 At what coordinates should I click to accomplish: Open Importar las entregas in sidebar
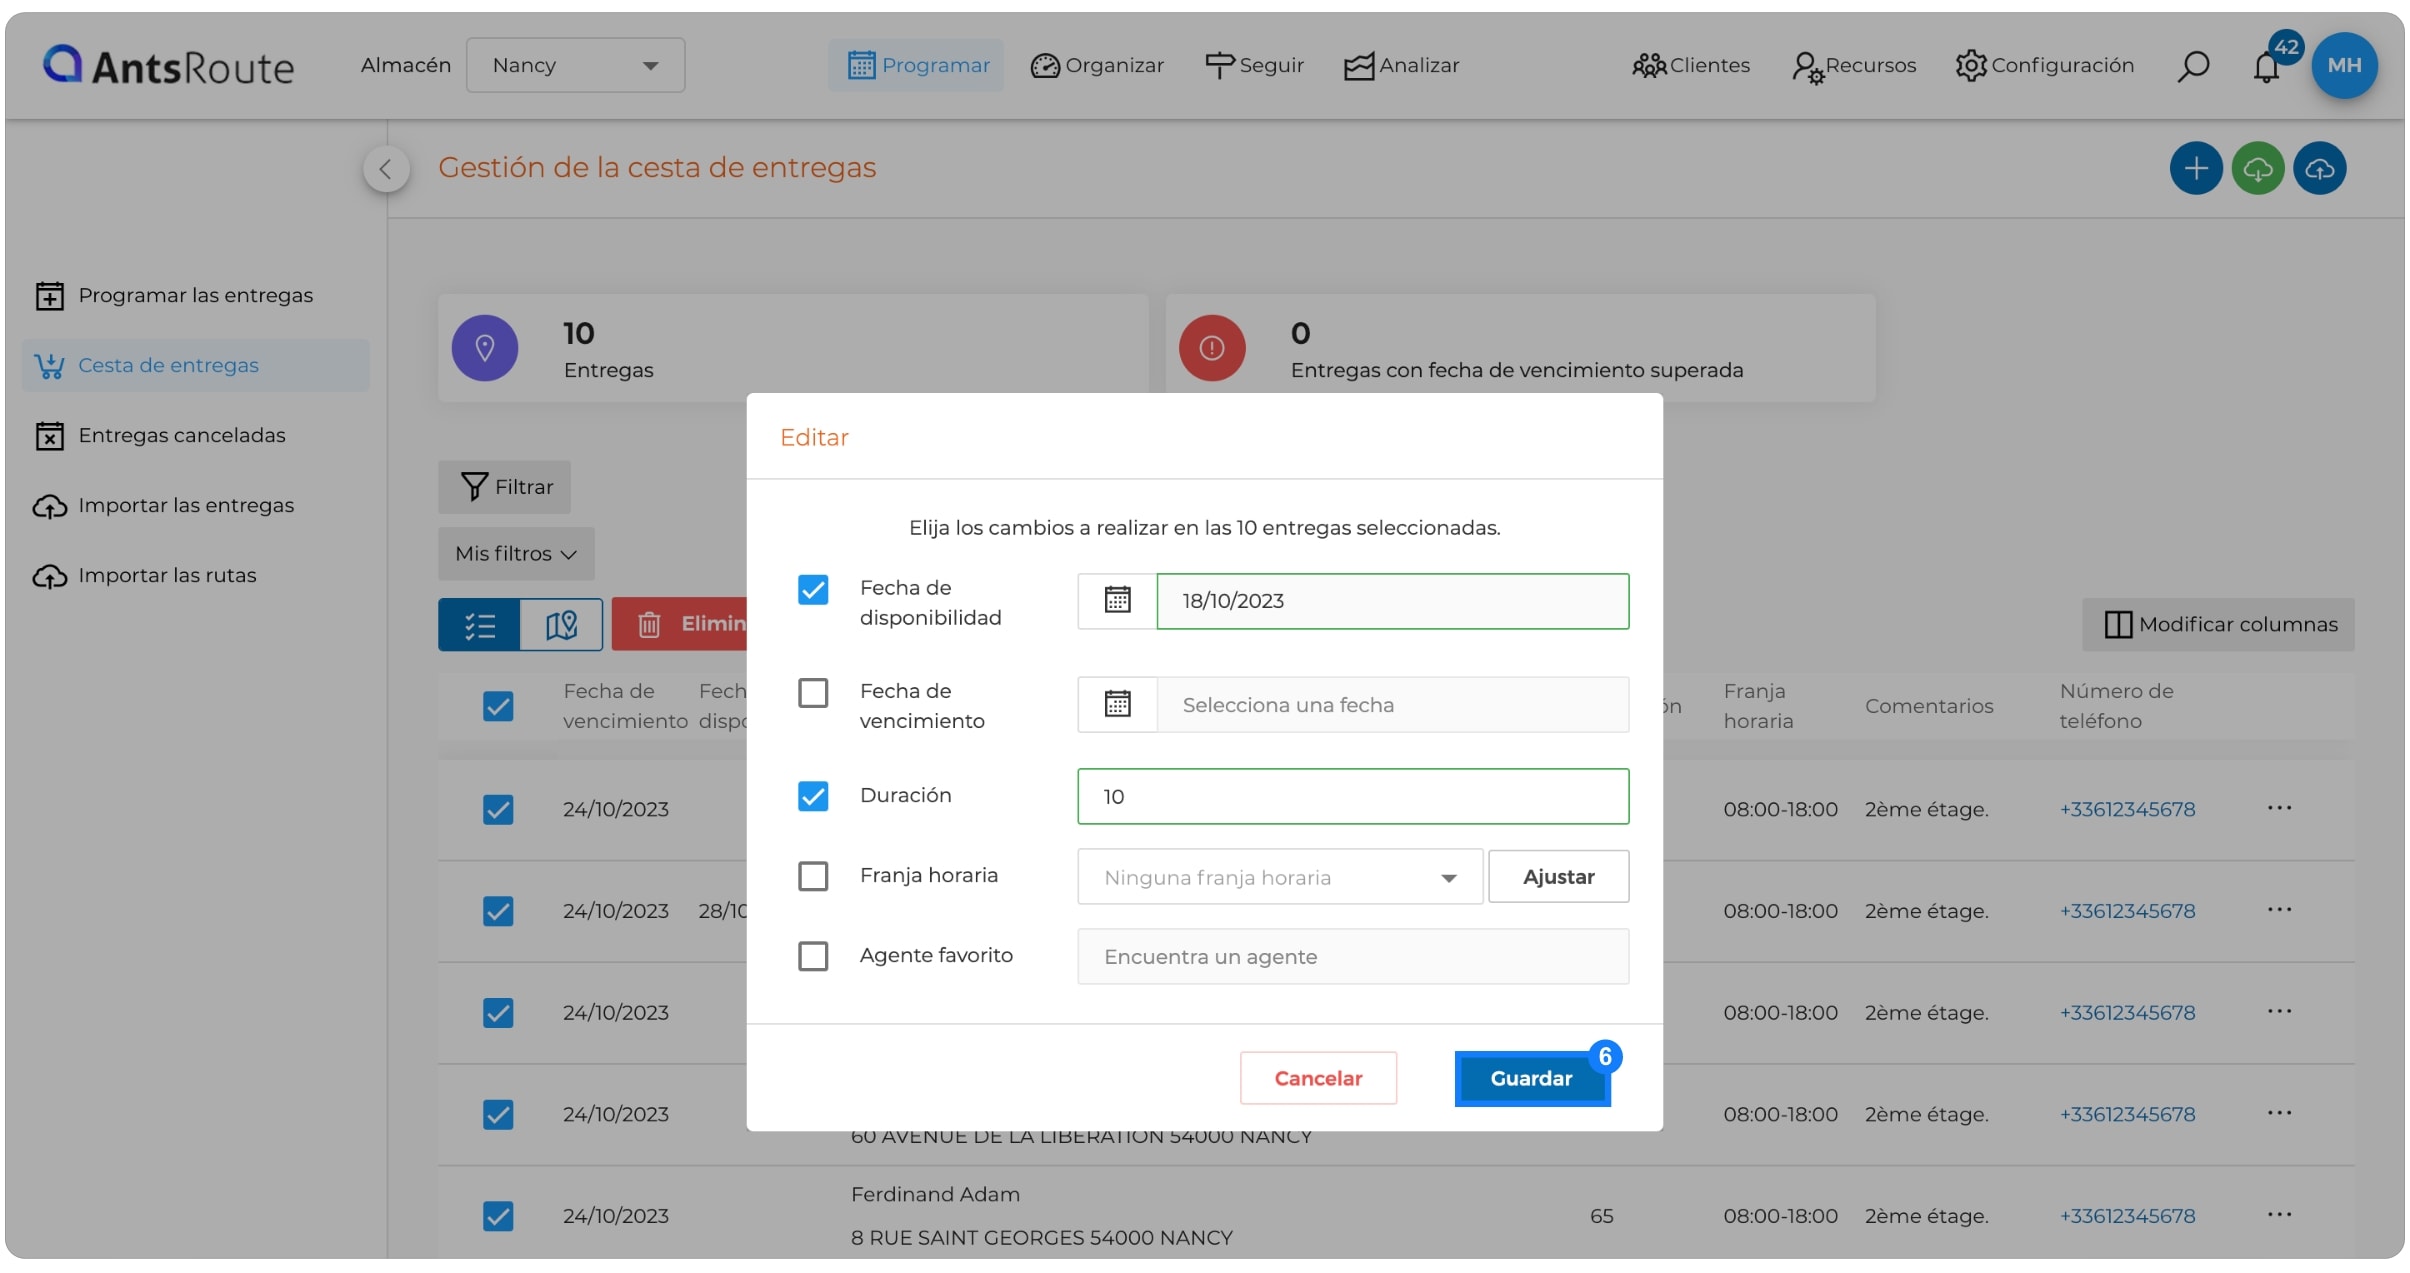[196, 506]
